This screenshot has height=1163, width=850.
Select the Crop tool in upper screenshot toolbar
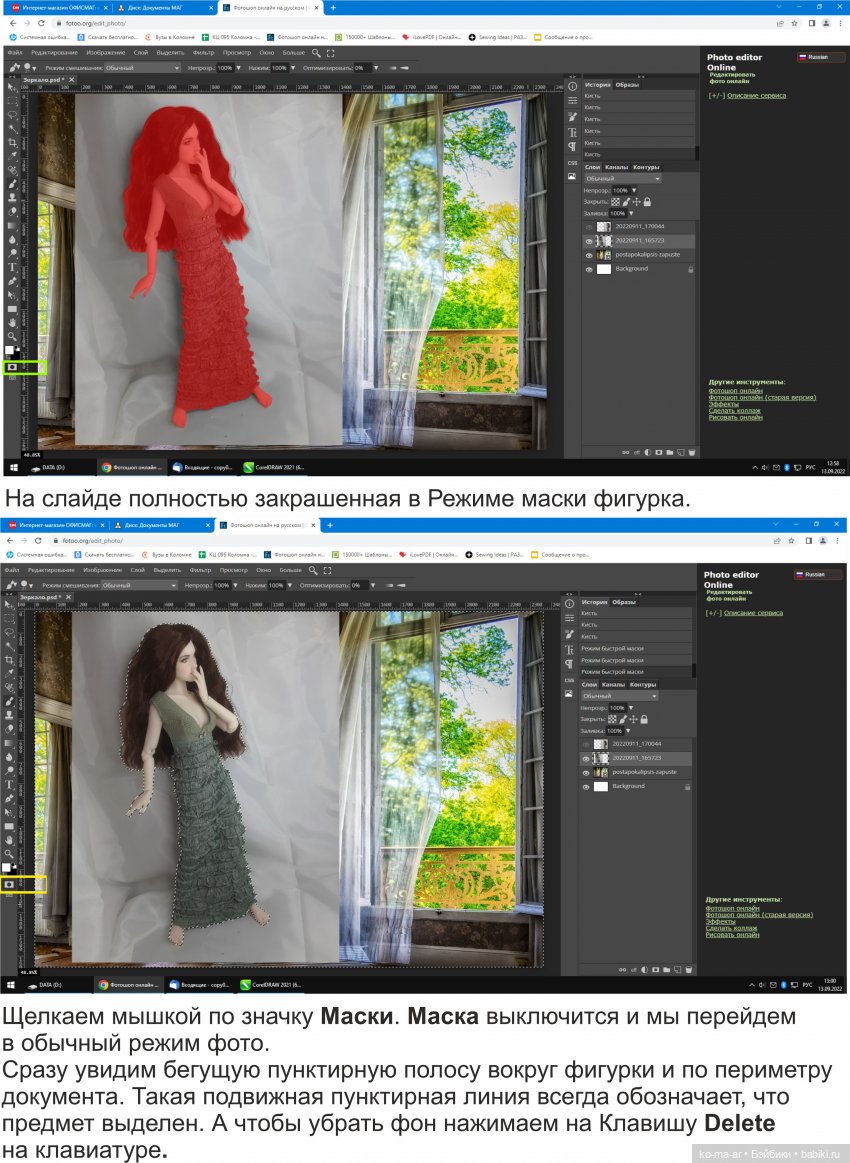tap(12, 142)
